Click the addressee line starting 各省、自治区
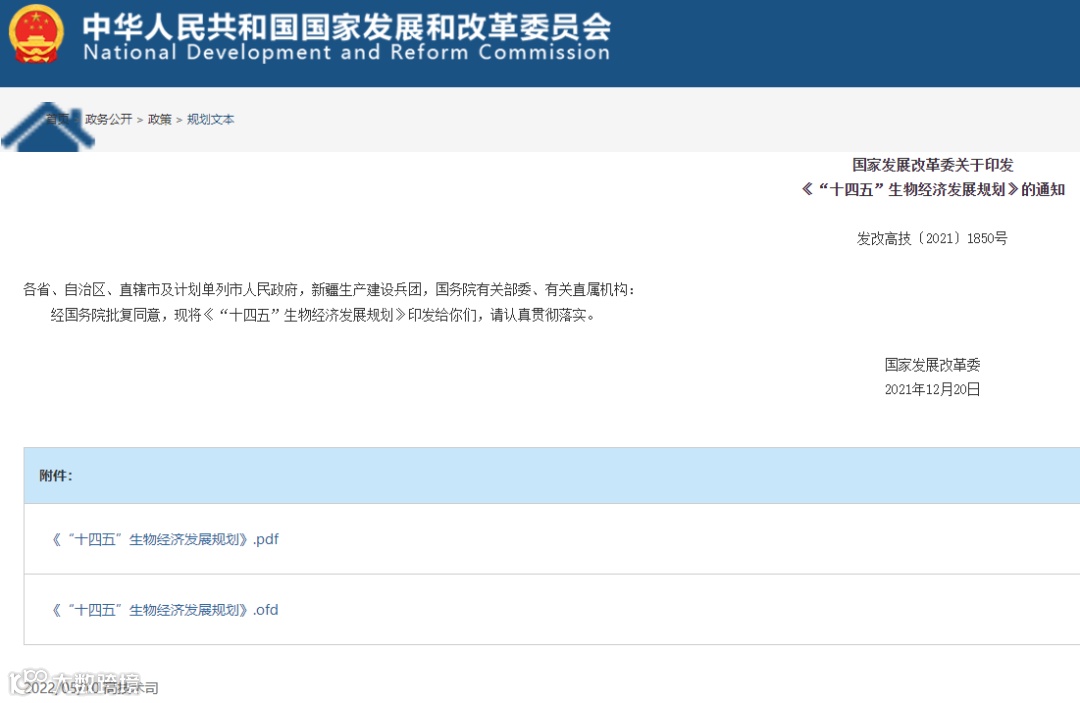This screenshot has width=1080, height=703. 329,289
